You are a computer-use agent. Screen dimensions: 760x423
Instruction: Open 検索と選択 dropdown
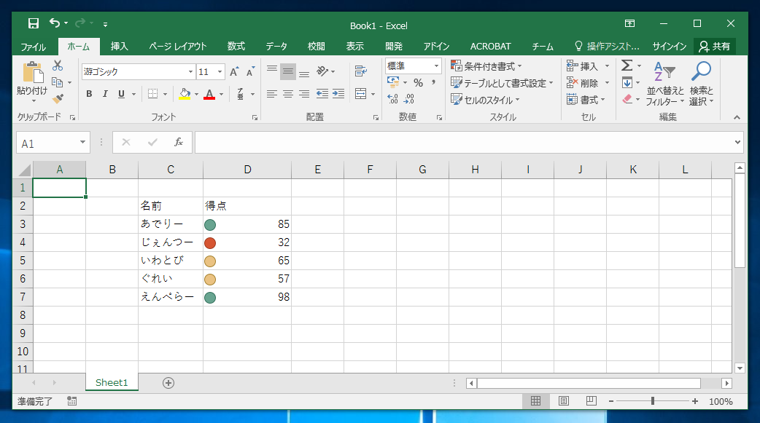pos(701,83)
